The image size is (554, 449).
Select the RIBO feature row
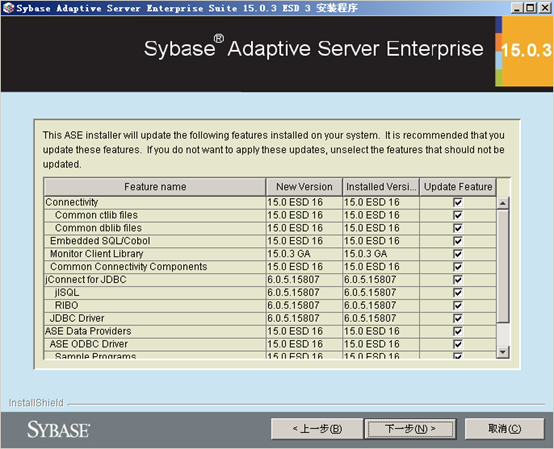tap(270, 306)
